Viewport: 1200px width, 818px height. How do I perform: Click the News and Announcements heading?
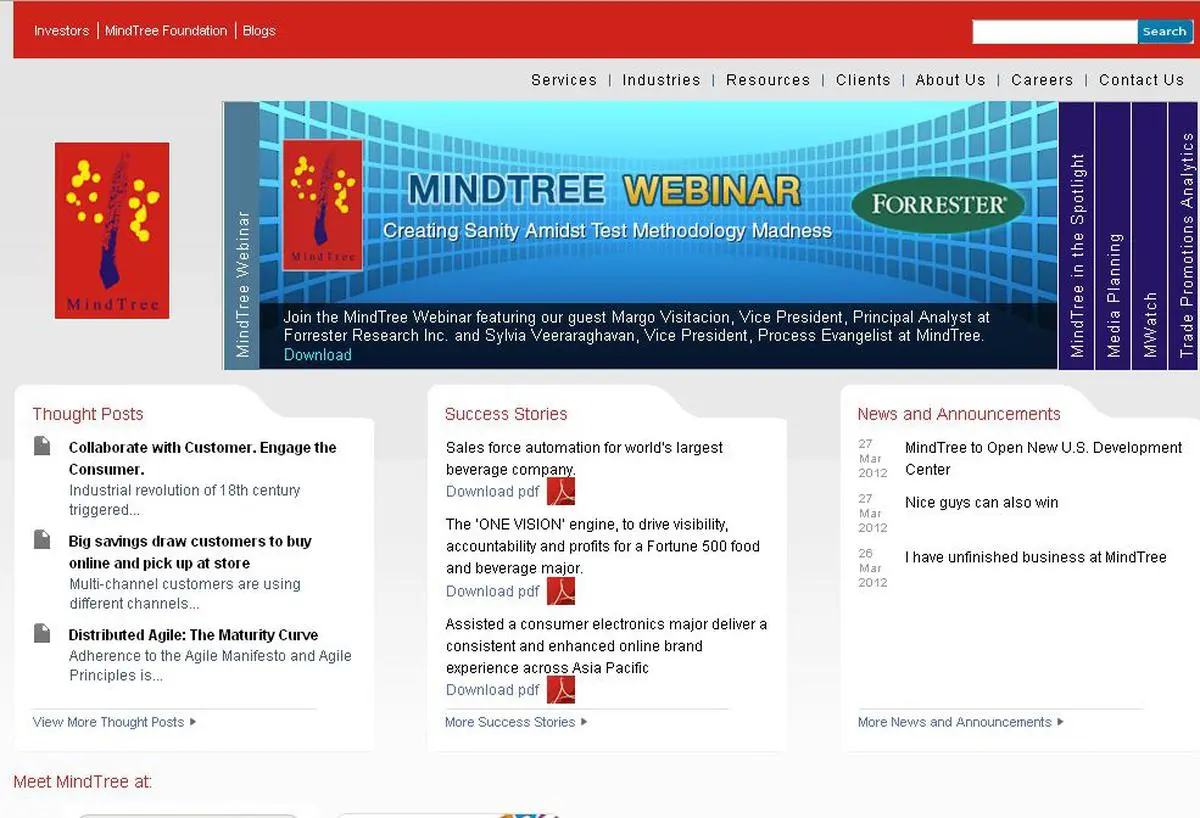tap(959, 414)
